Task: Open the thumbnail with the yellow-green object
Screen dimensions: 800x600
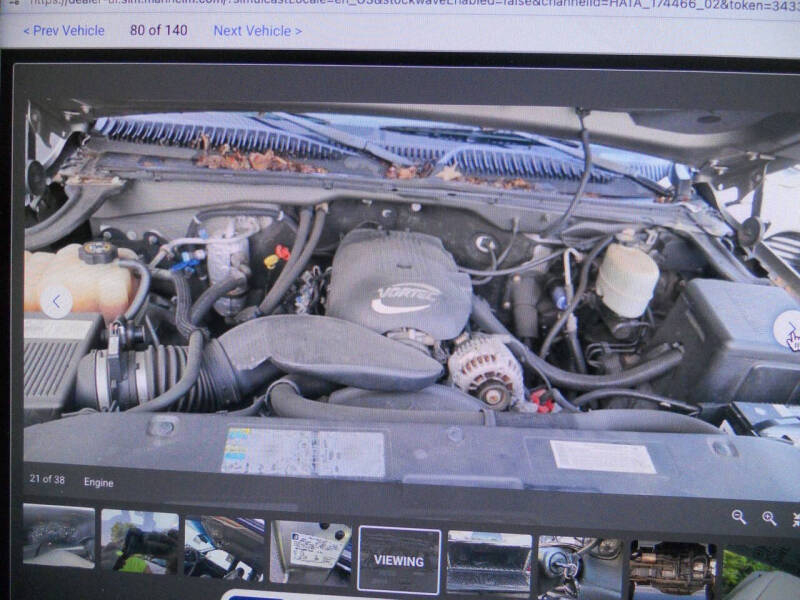Action: tap(140, 541)
